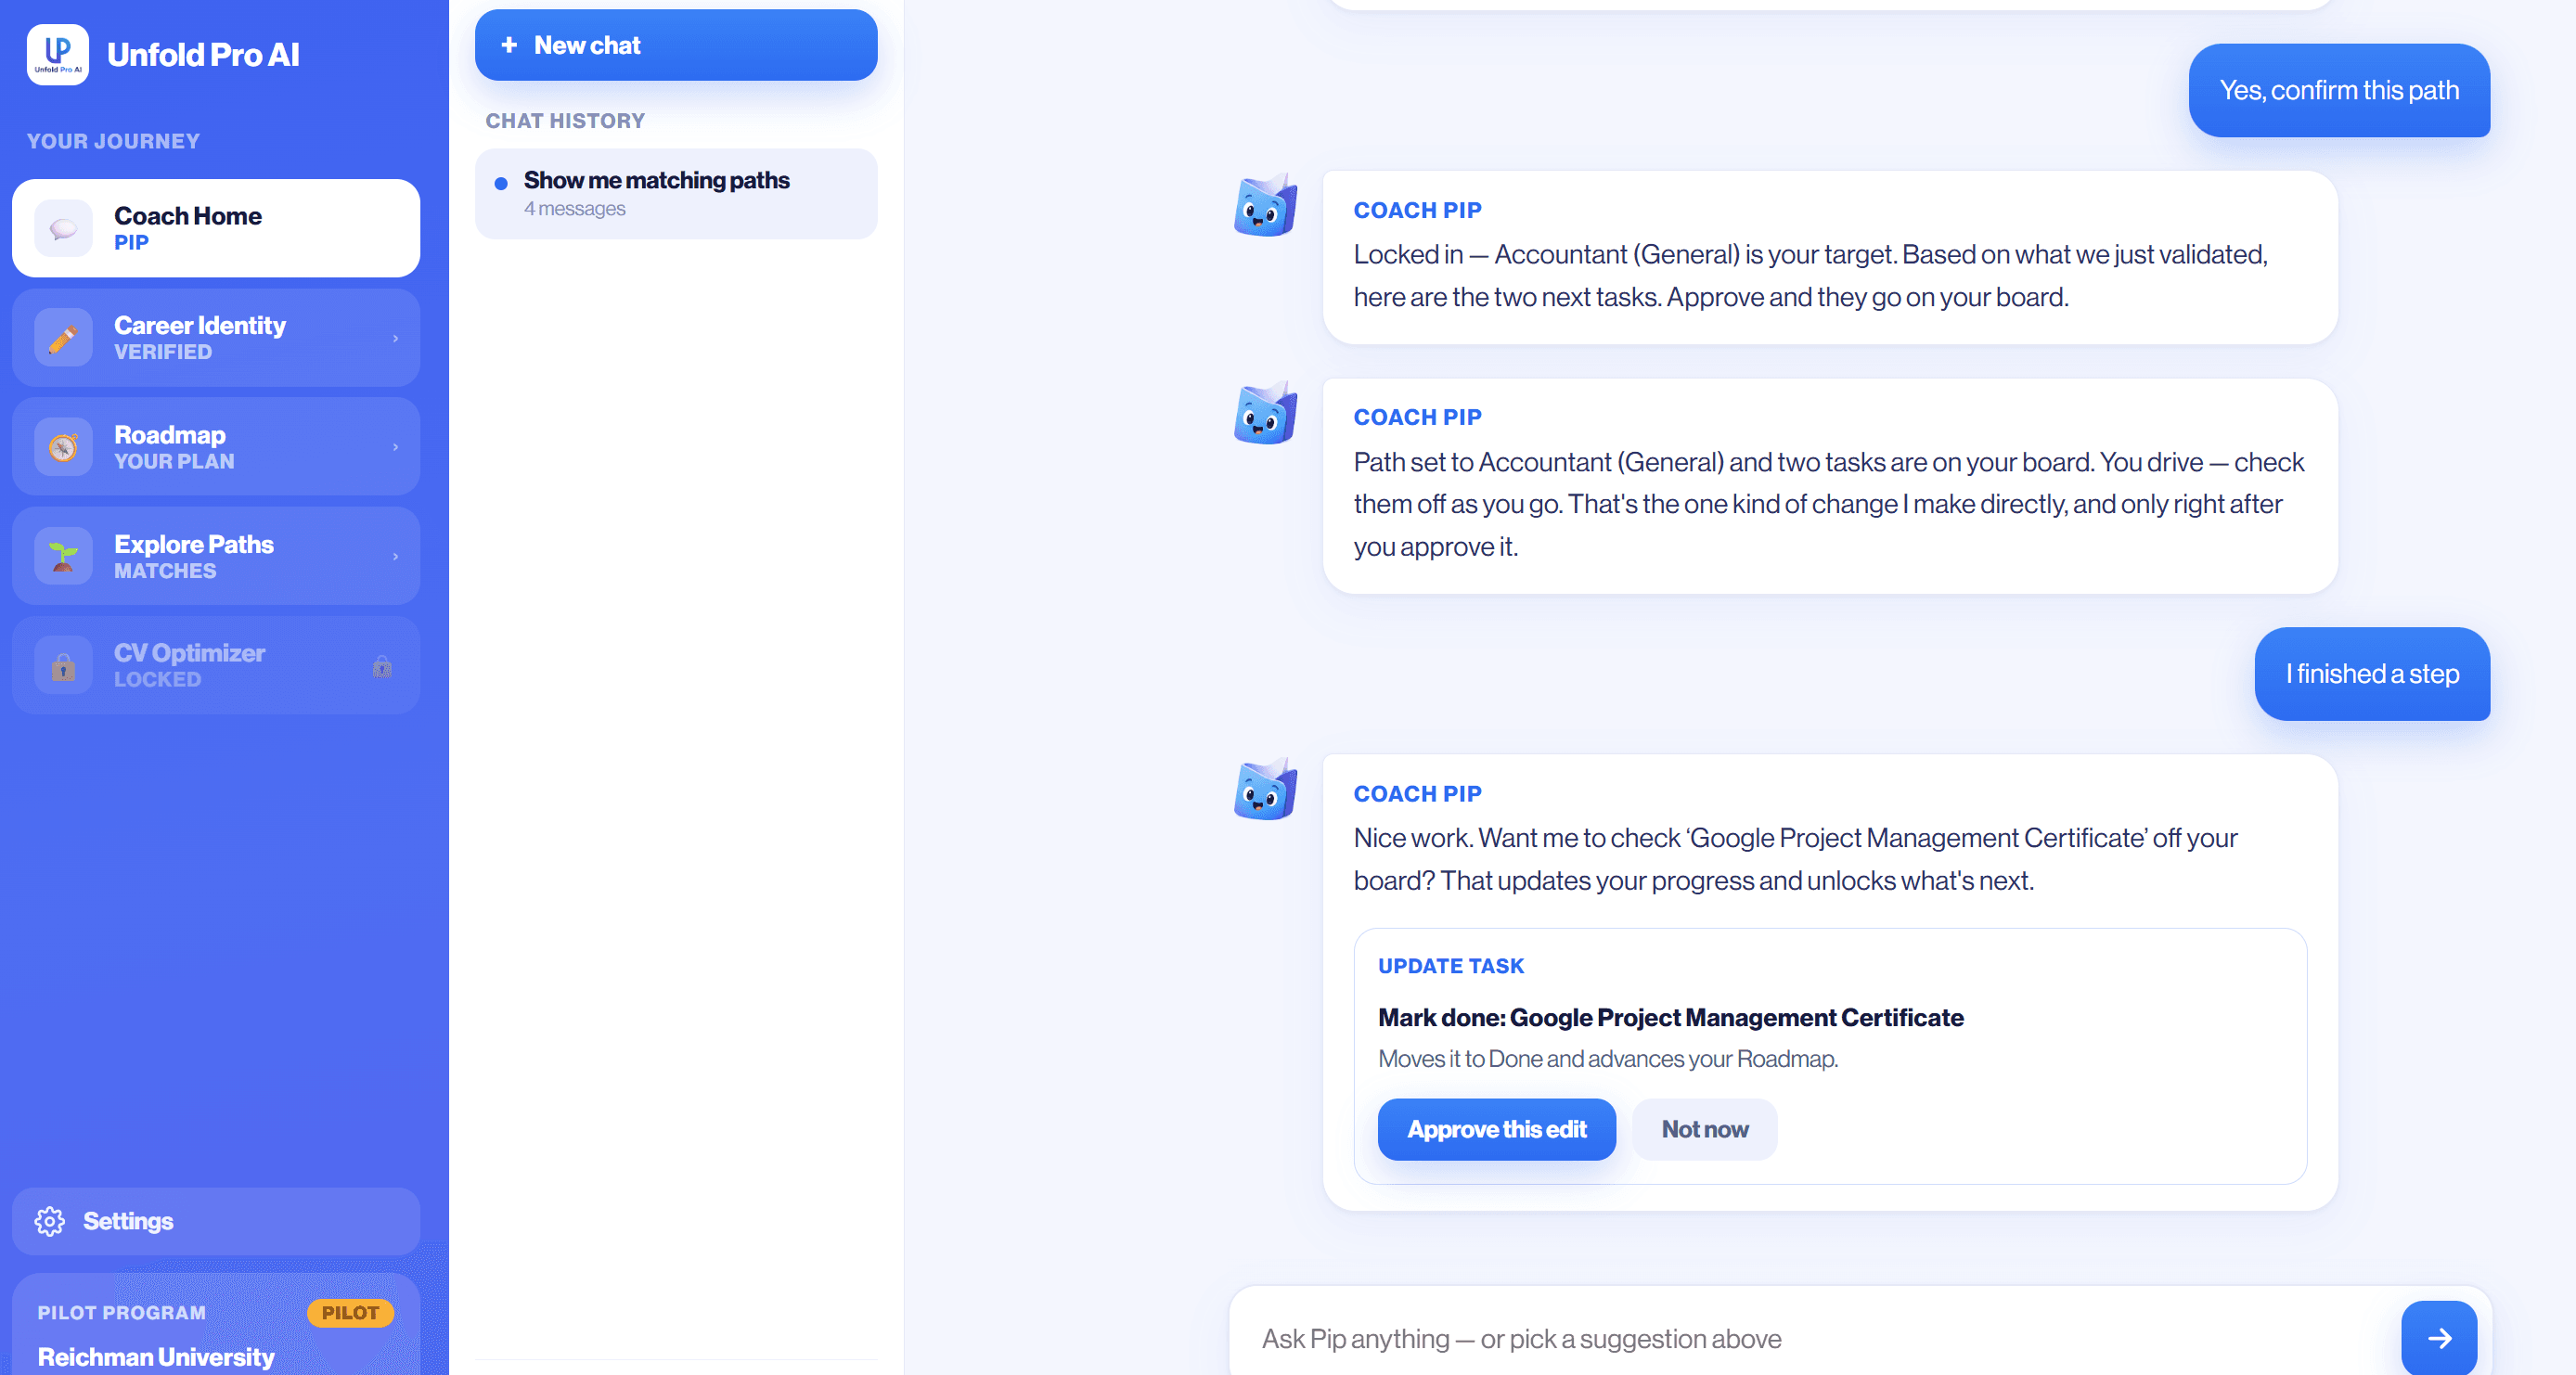This screenshot has width=2576, height=1375.
Task: Click Pip avatar beside 'Nice work' message
Action: (1265, 790)
